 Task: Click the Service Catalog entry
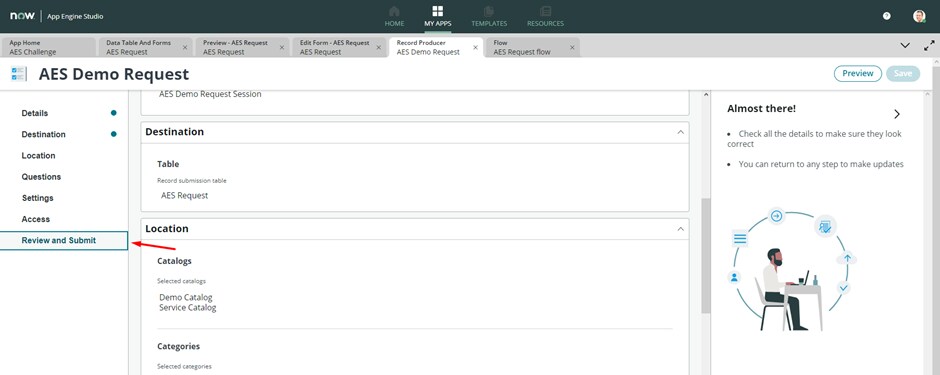pyautogui.click(x=188, y=307)
